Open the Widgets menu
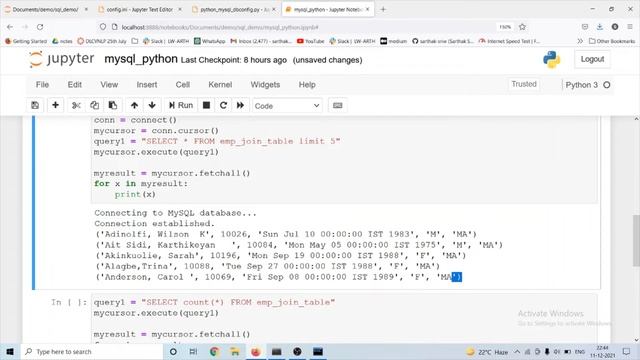640x360 pixels. 265,84
